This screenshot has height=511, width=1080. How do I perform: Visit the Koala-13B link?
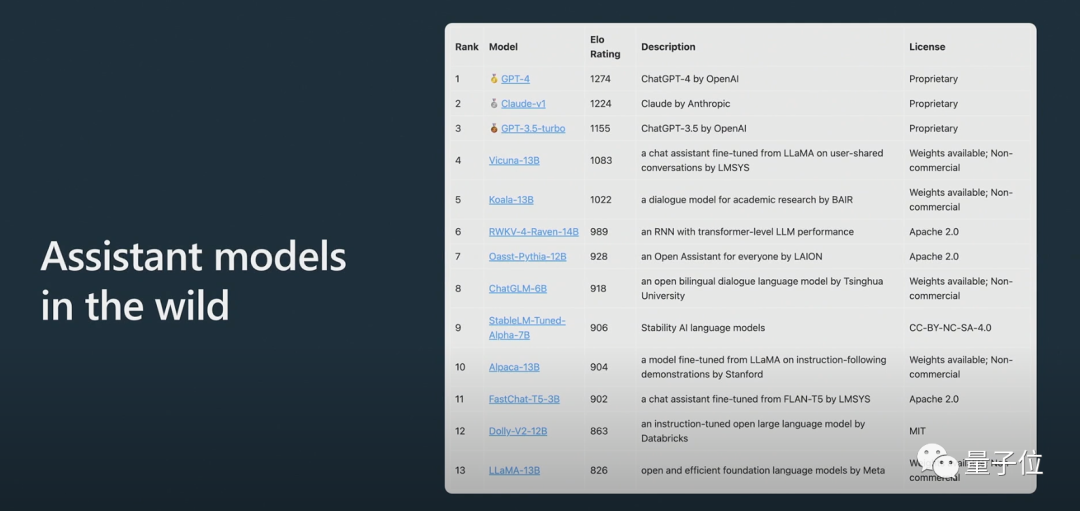click(511, 200)
